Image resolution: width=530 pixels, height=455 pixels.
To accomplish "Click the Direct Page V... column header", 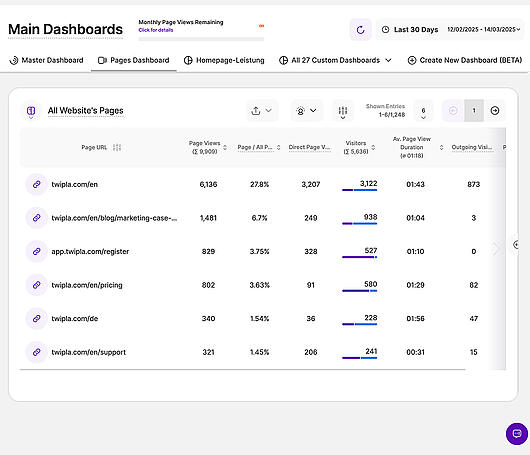I will (309, 147).
